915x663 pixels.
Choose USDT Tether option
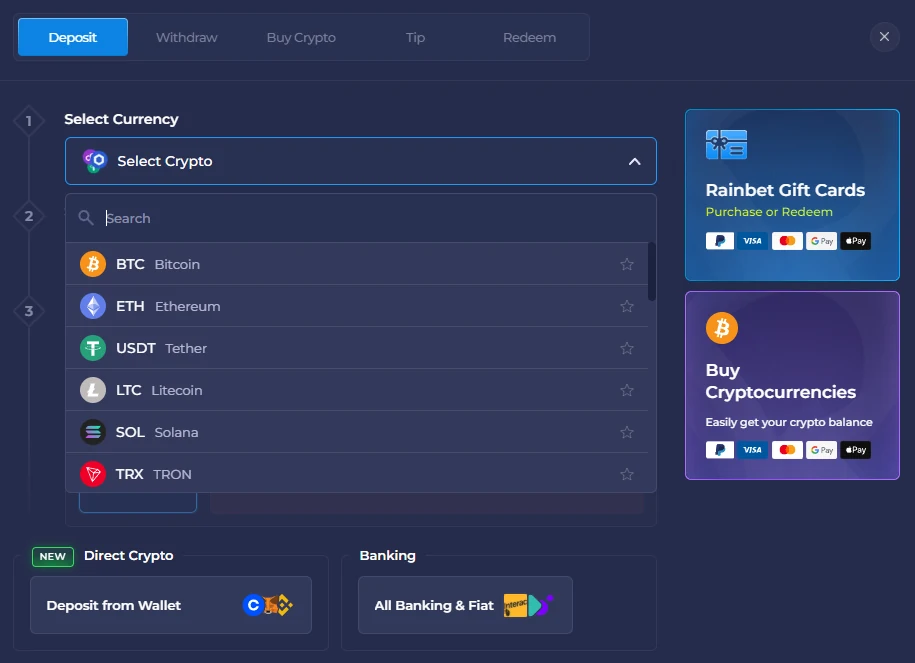tap(357, 348)
